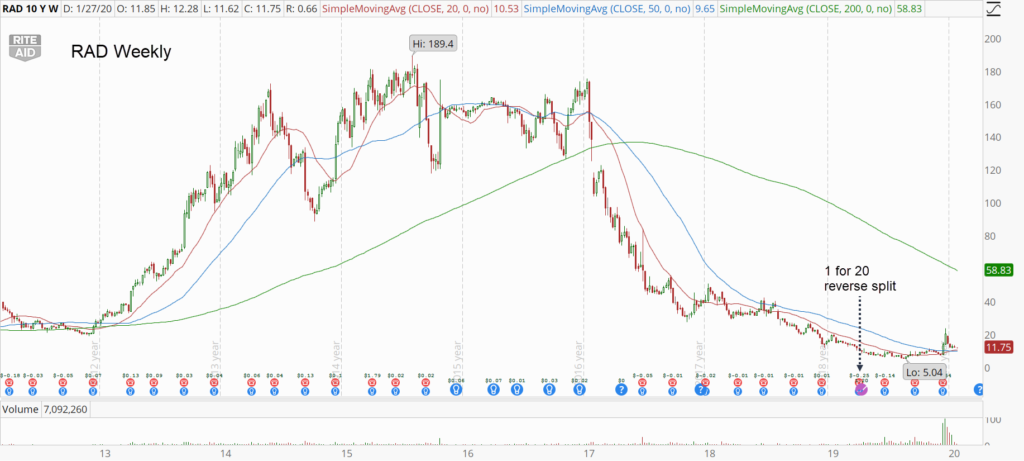This screenshot has height=461, width=1024.
Task: Click the blue lightbulb icon below $1.79
Action: click(372, 391)
